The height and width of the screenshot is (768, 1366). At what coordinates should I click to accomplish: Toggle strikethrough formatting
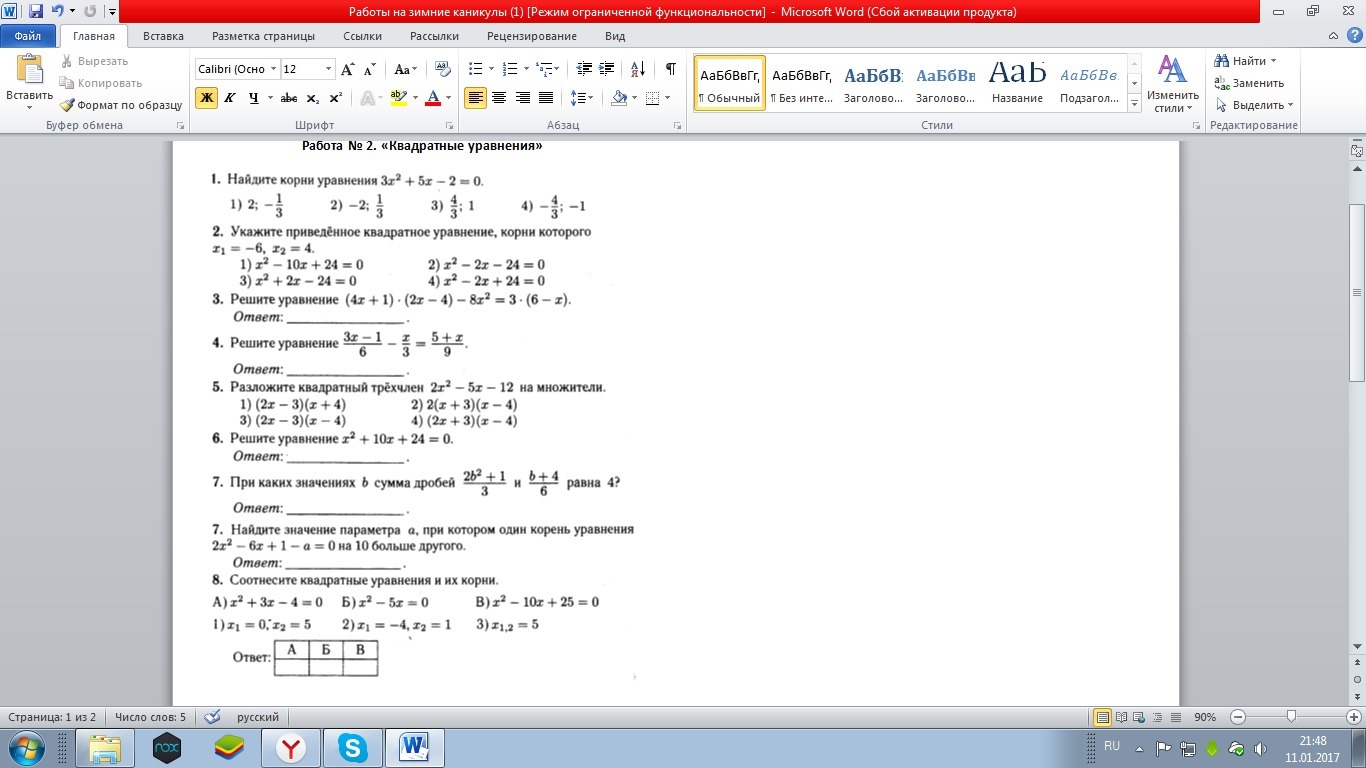(289, 98)
